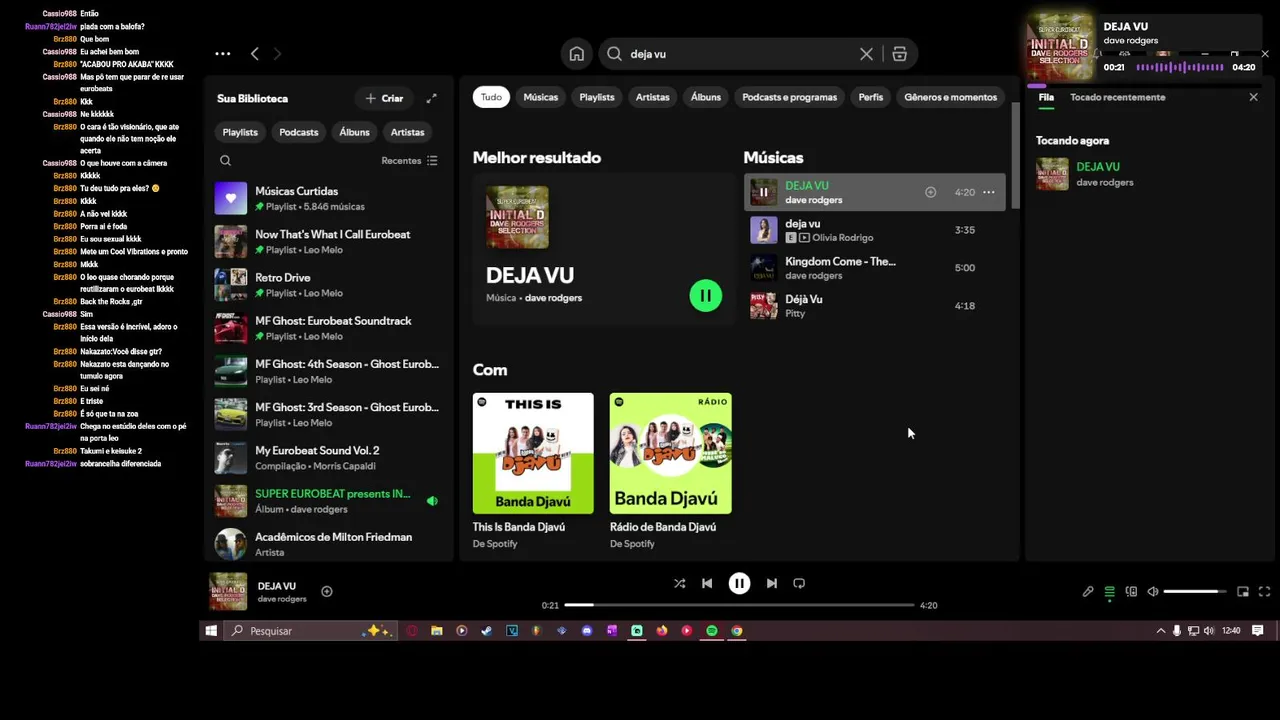This screenshot has height=720, width=1280.
Task: Filter library by Podcasts chip
Action: (x=299, y=132)
